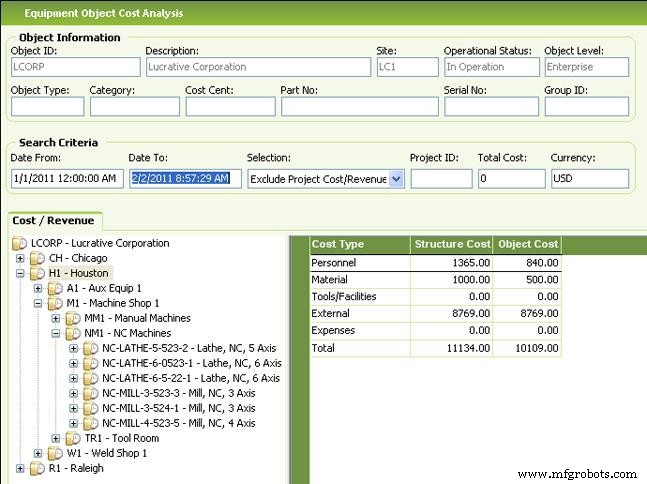647x484 pixels.
Task: Click into the Project ID field
Action: click(440, 179)
